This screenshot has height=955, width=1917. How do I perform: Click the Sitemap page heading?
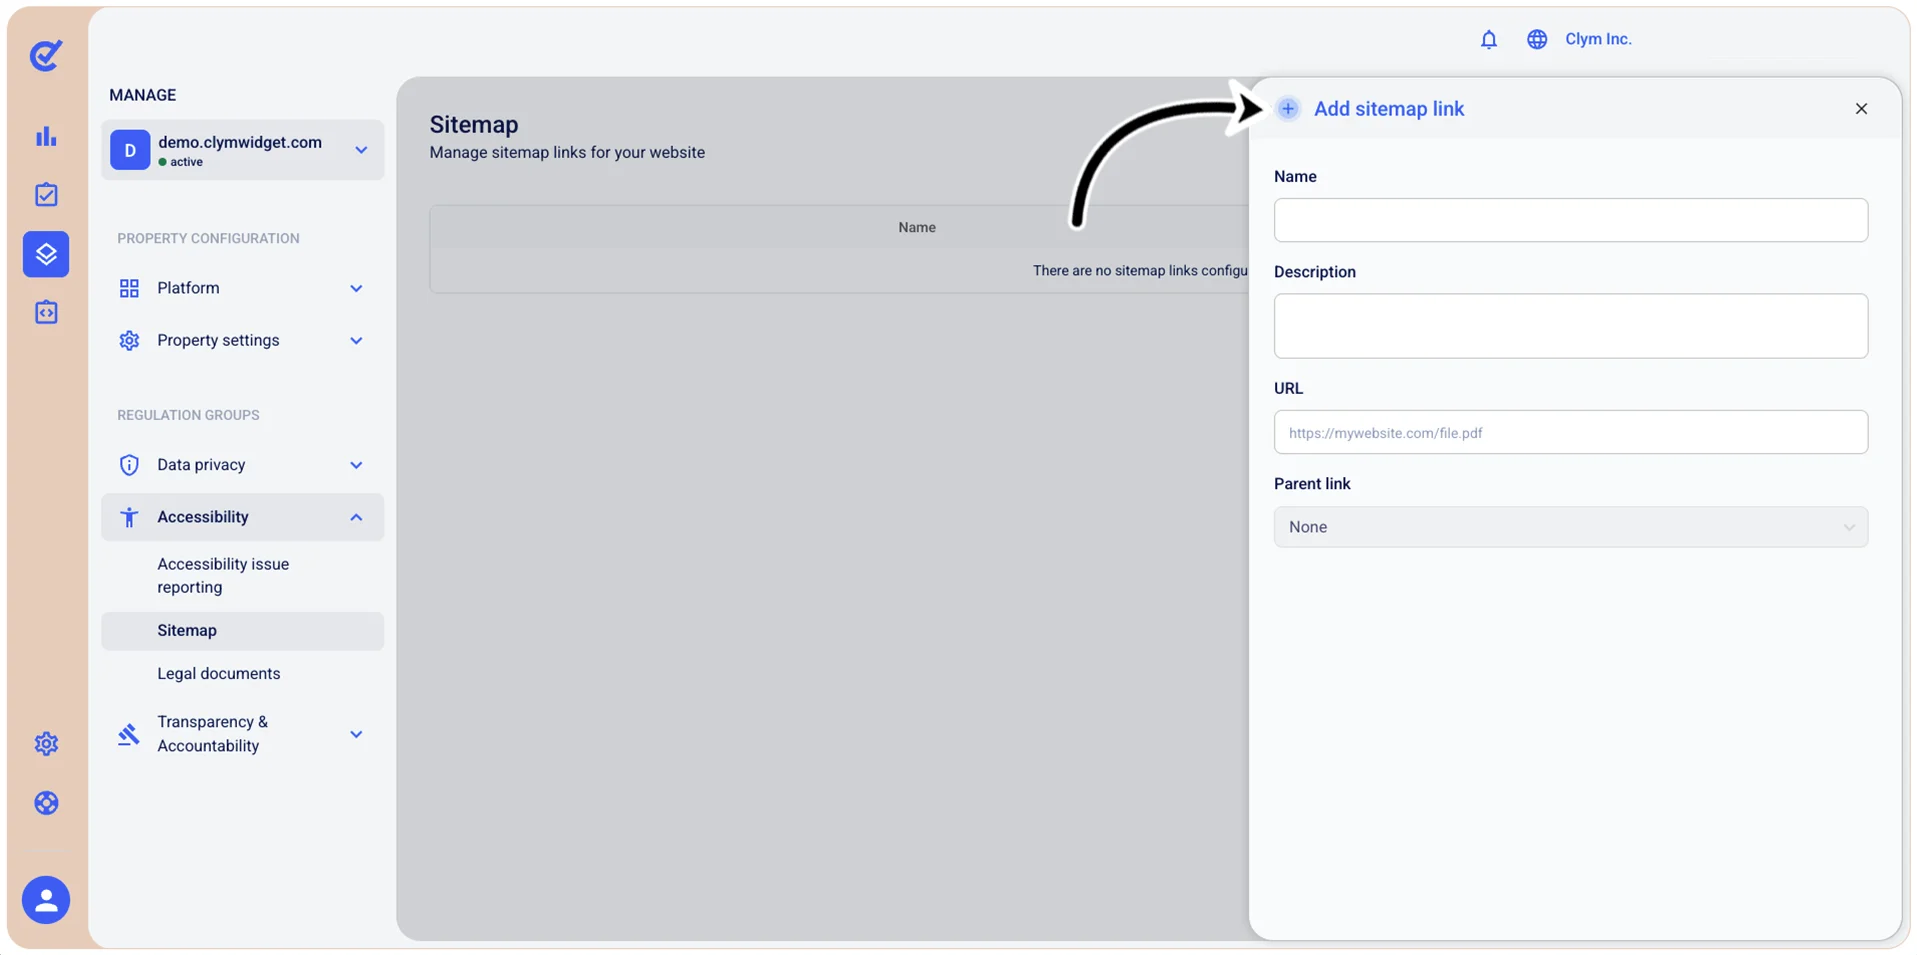coord(474,124)
